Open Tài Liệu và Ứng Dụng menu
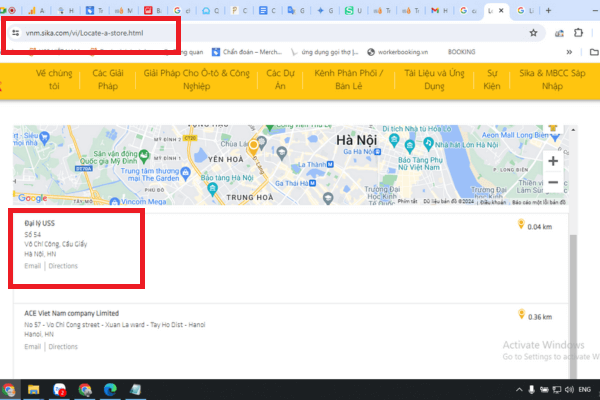 click(x=434, y=80)
